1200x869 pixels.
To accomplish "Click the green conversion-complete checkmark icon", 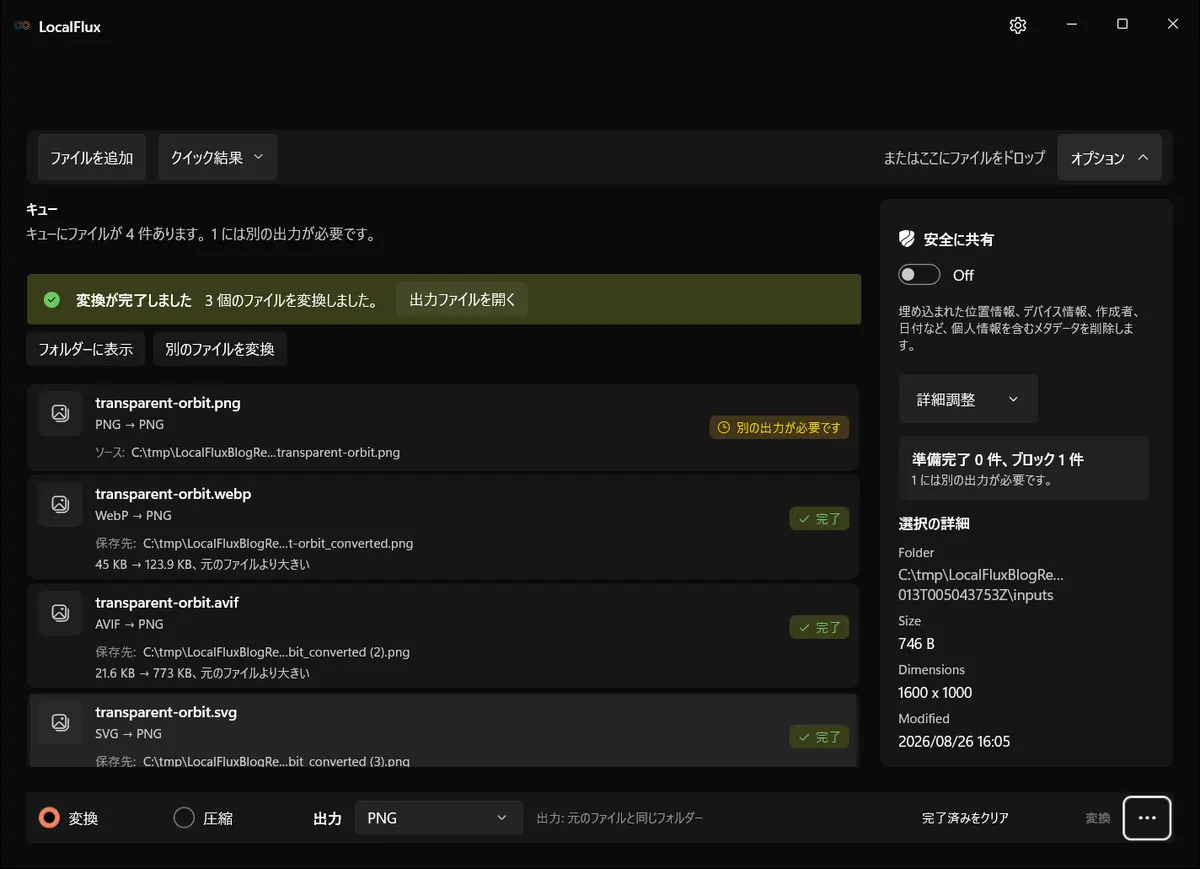I will 52,300.
